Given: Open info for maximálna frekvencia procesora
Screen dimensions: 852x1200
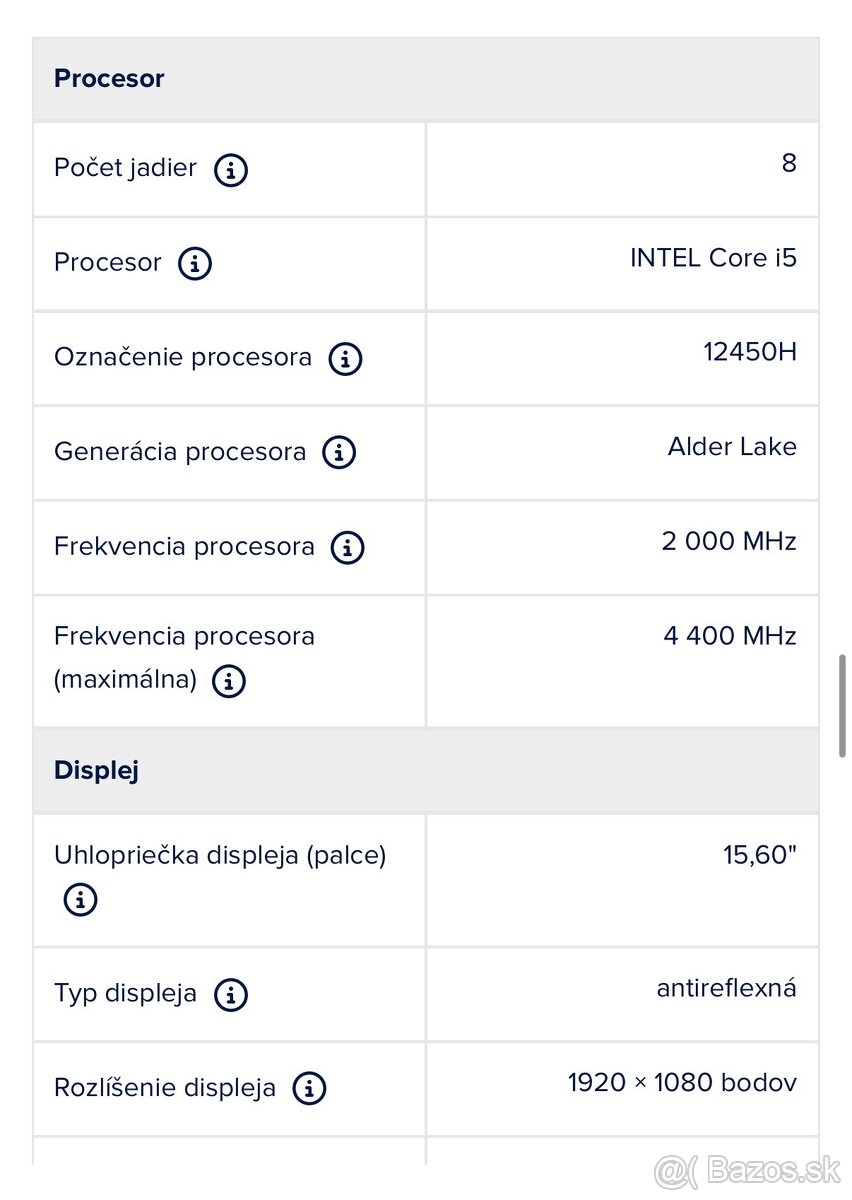Looking at the screenshot, I should [x=229, y=682].
